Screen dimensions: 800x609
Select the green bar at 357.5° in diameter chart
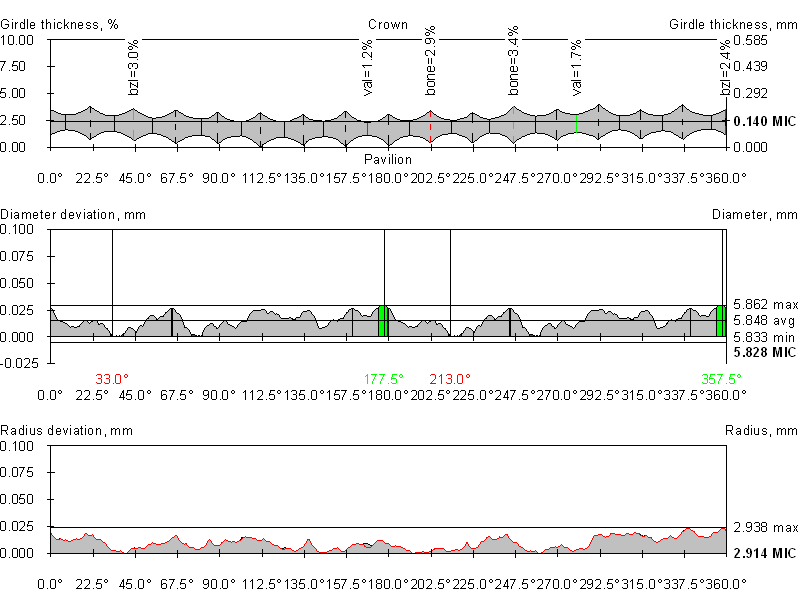pyautogui.click(x=721, y=321)
